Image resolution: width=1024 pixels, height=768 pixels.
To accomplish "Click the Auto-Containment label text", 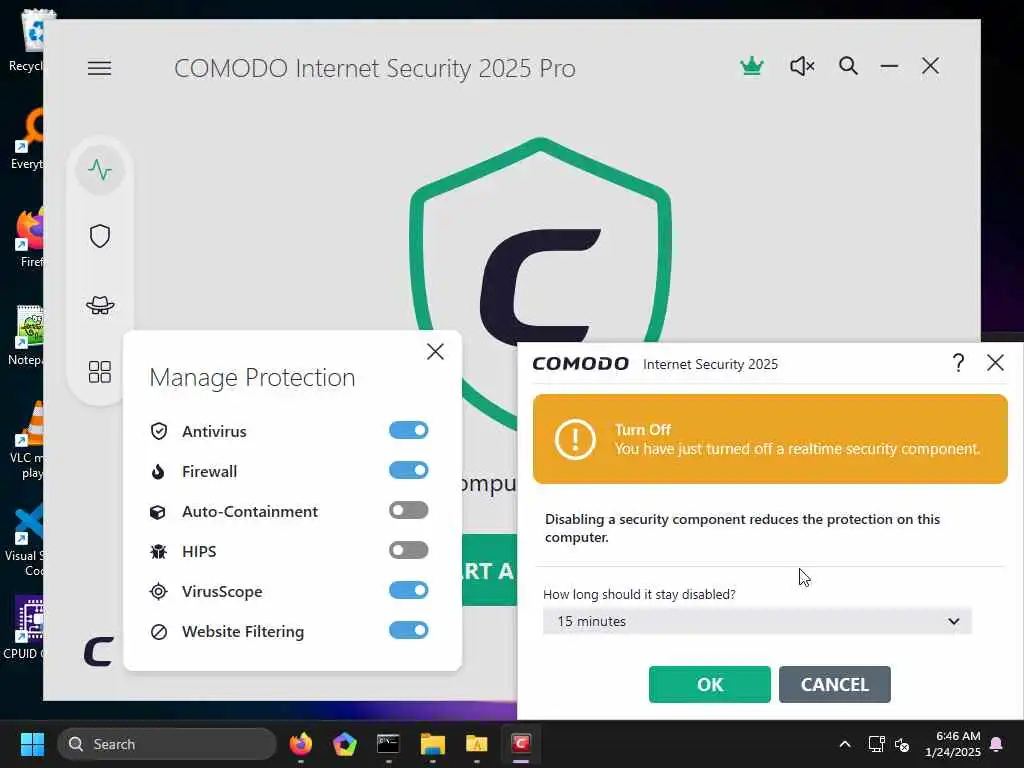I will 250,512.
